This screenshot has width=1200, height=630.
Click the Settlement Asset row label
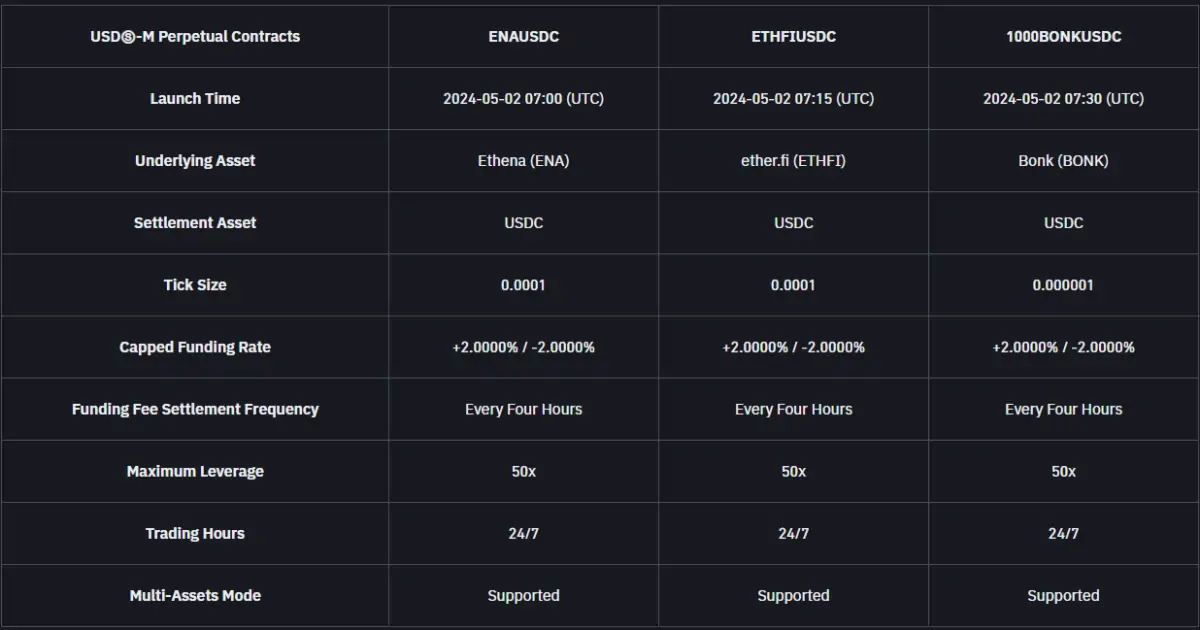(x=195, y=222)
